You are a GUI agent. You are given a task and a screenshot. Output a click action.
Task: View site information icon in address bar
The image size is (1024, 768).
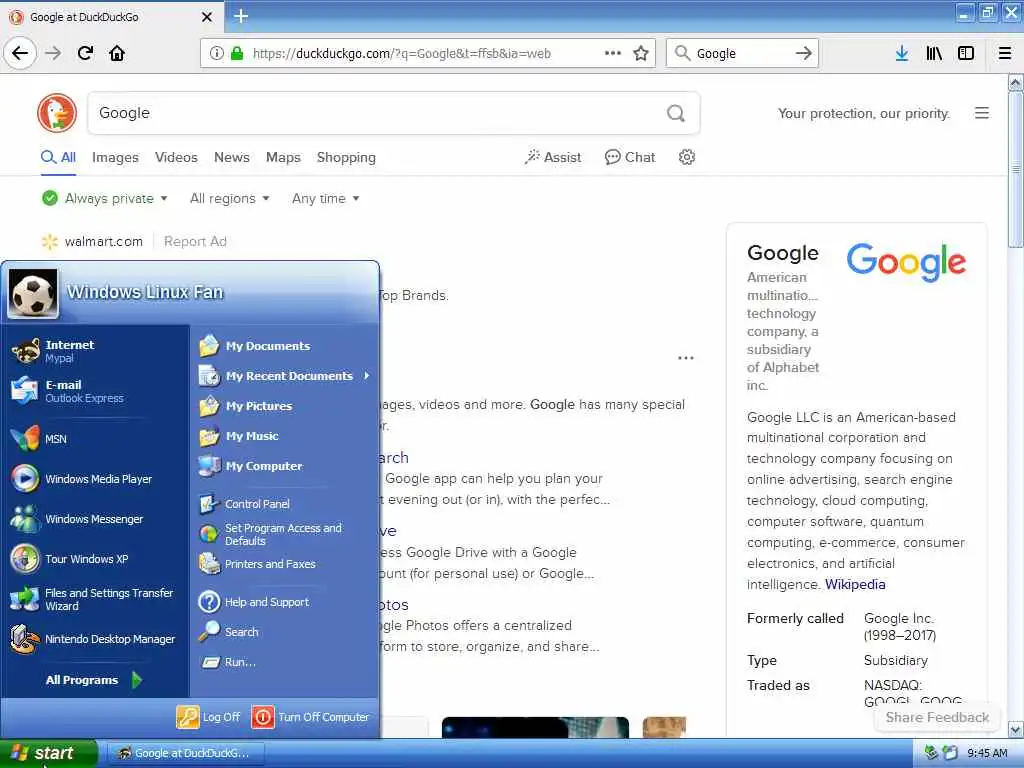(216, 53)
